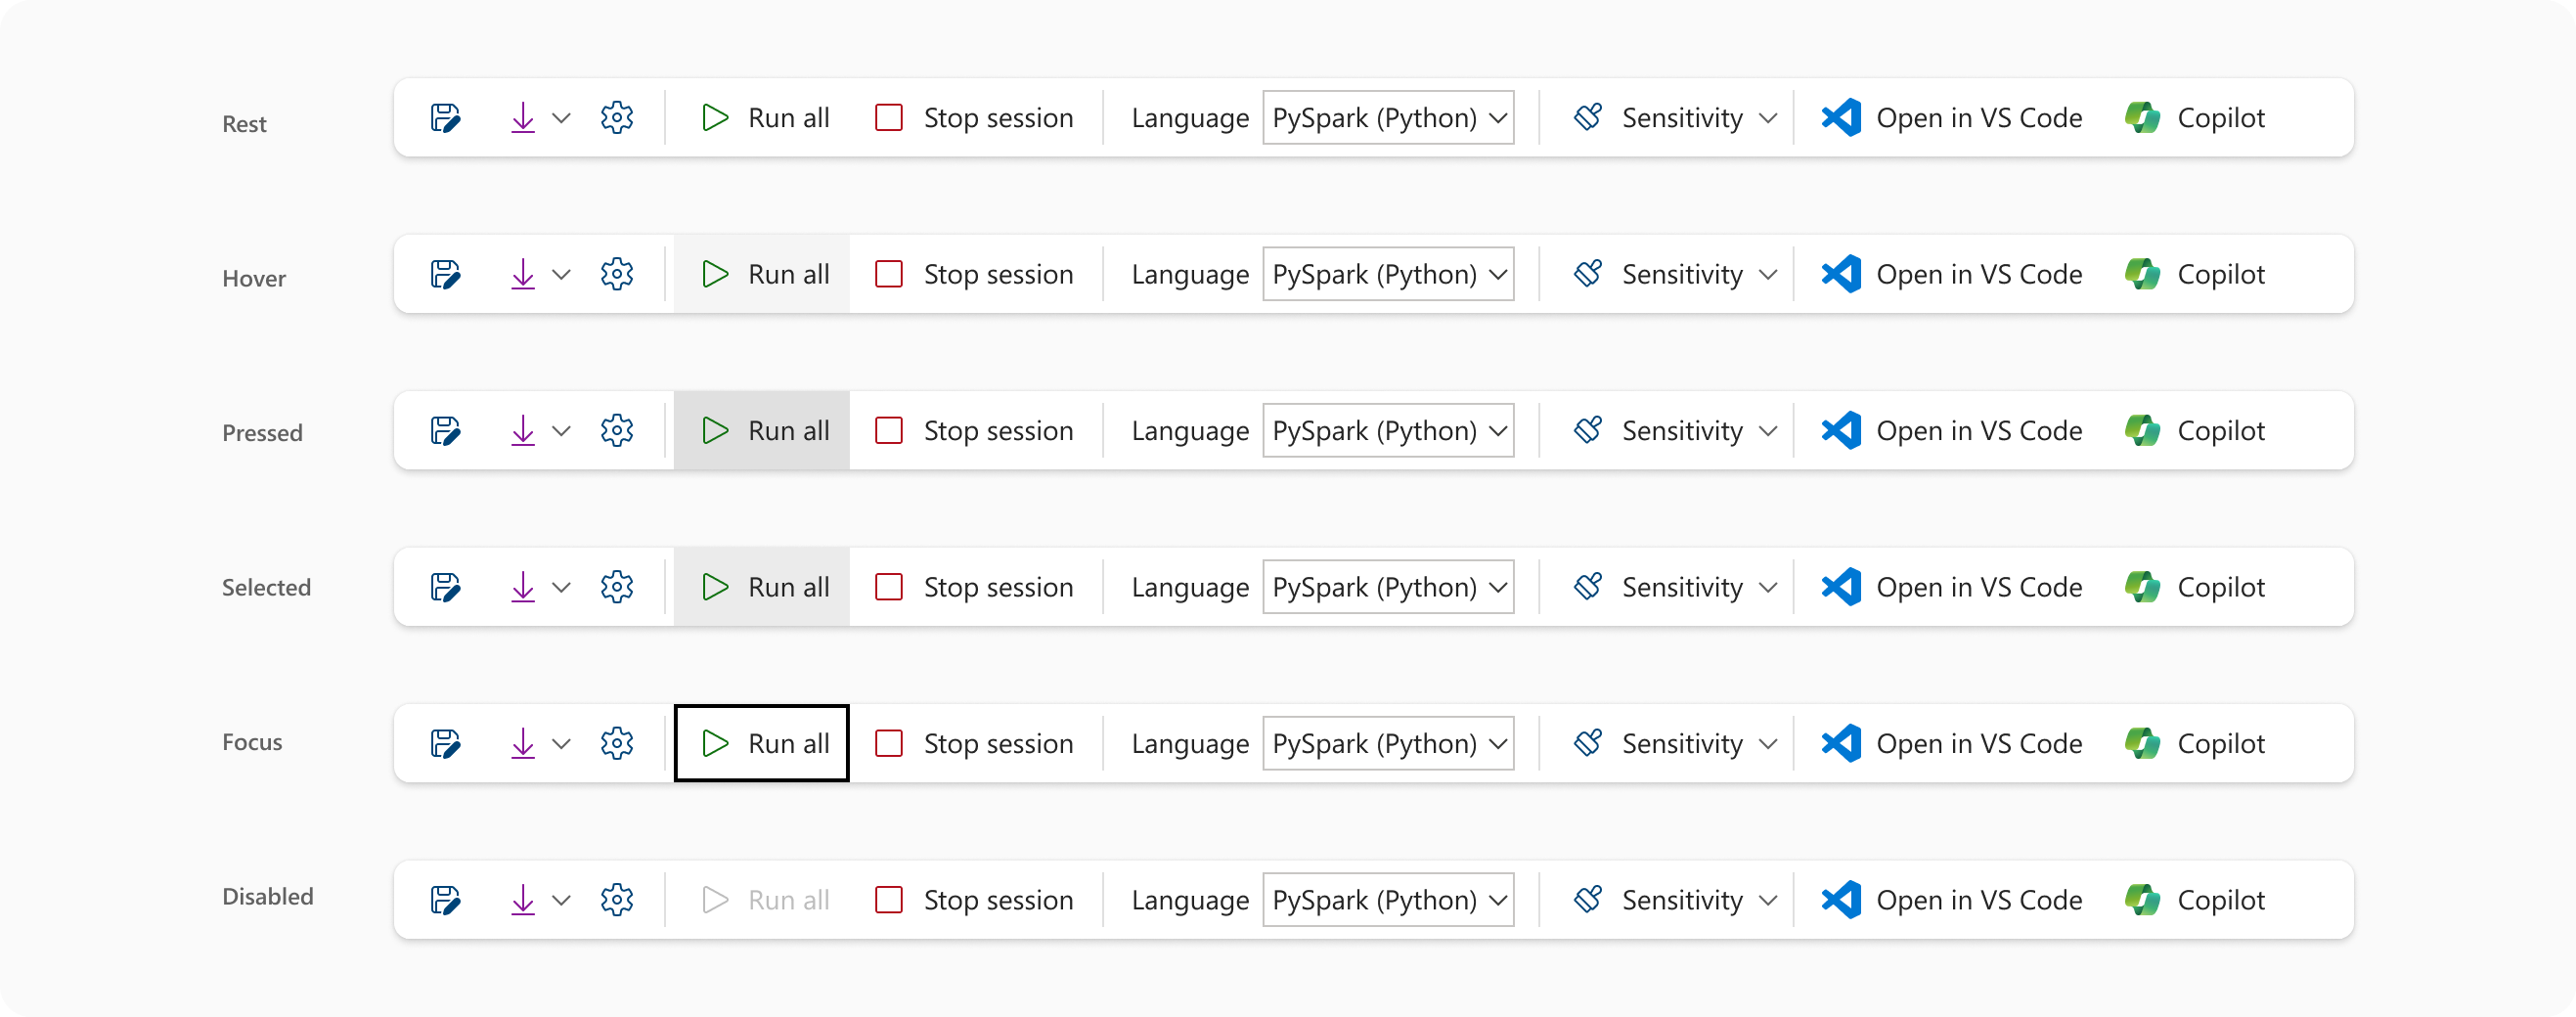Expand Sensitivity dropdown in Pressed row
This screenshot has width=2576, height=1017.
coord(1768,431)
